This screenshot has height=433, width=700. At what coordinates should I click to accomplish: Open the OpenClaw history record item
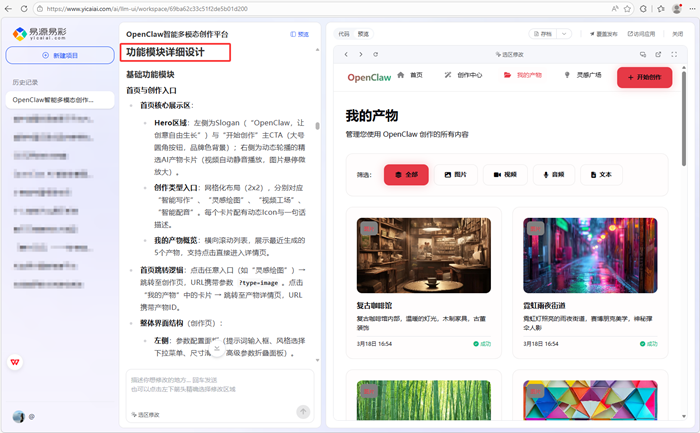[57, 100]
